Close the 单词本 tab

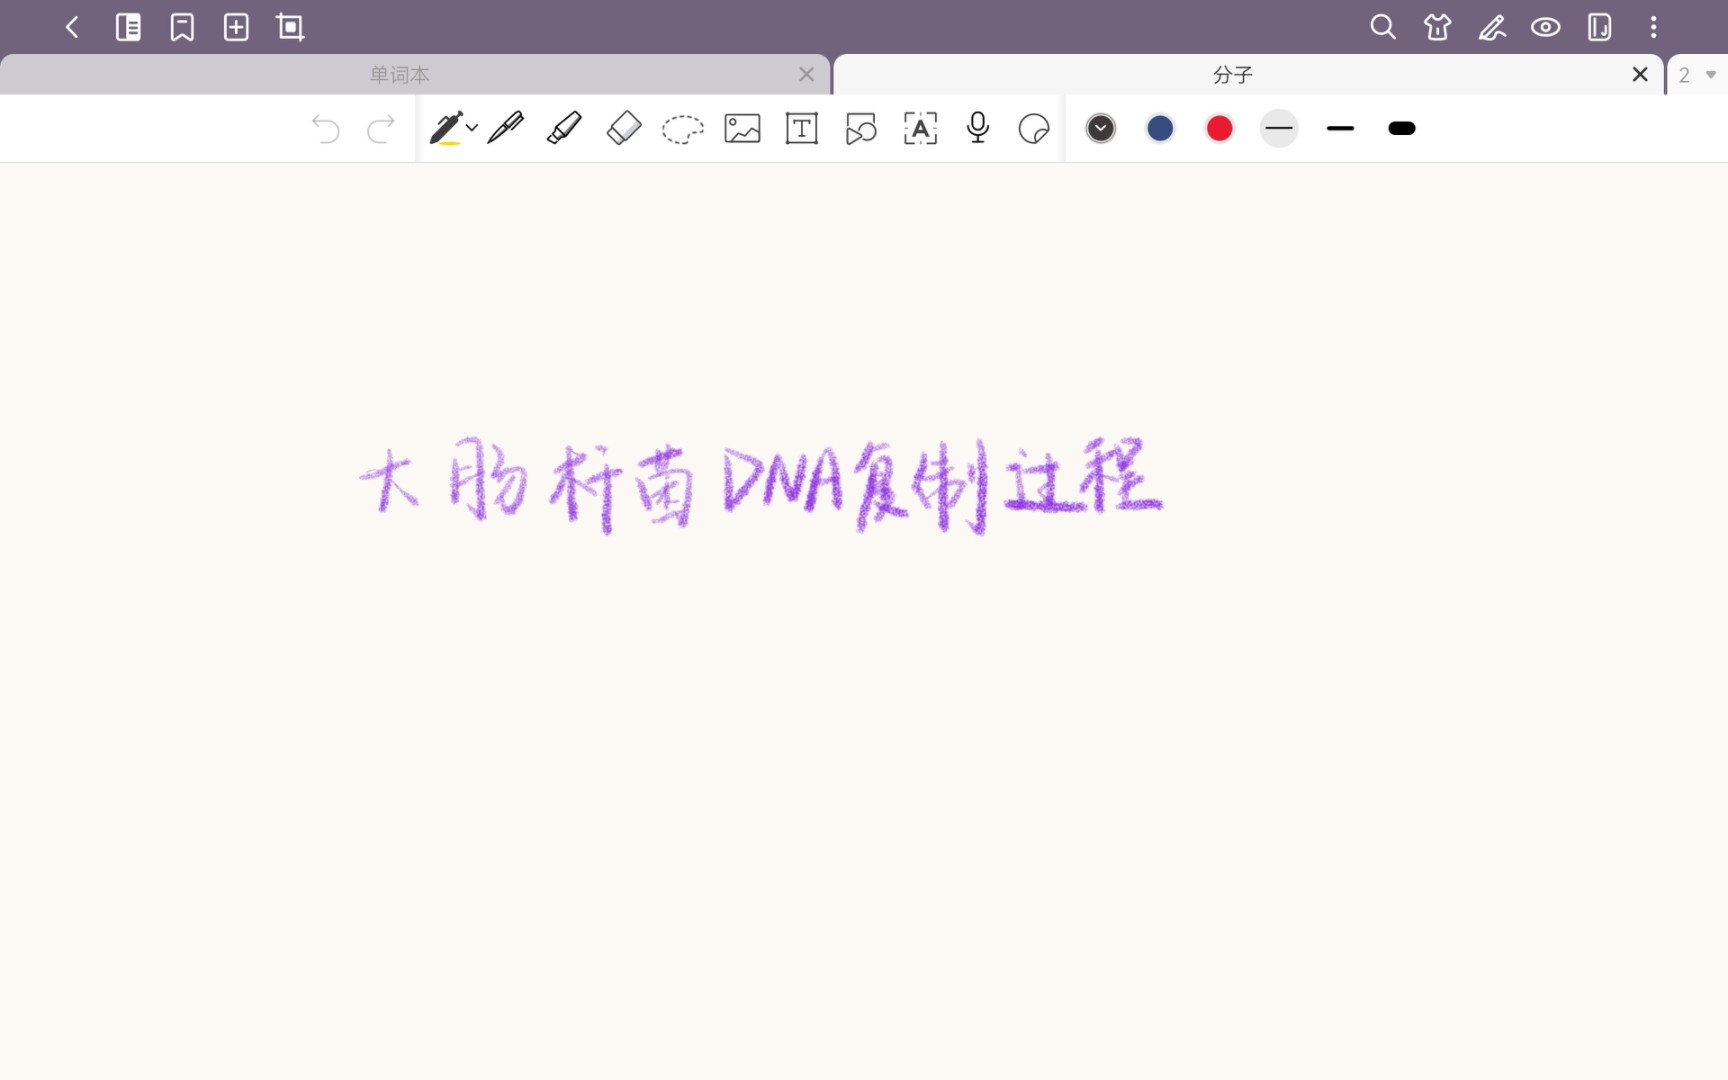click(x=806, y=75)
